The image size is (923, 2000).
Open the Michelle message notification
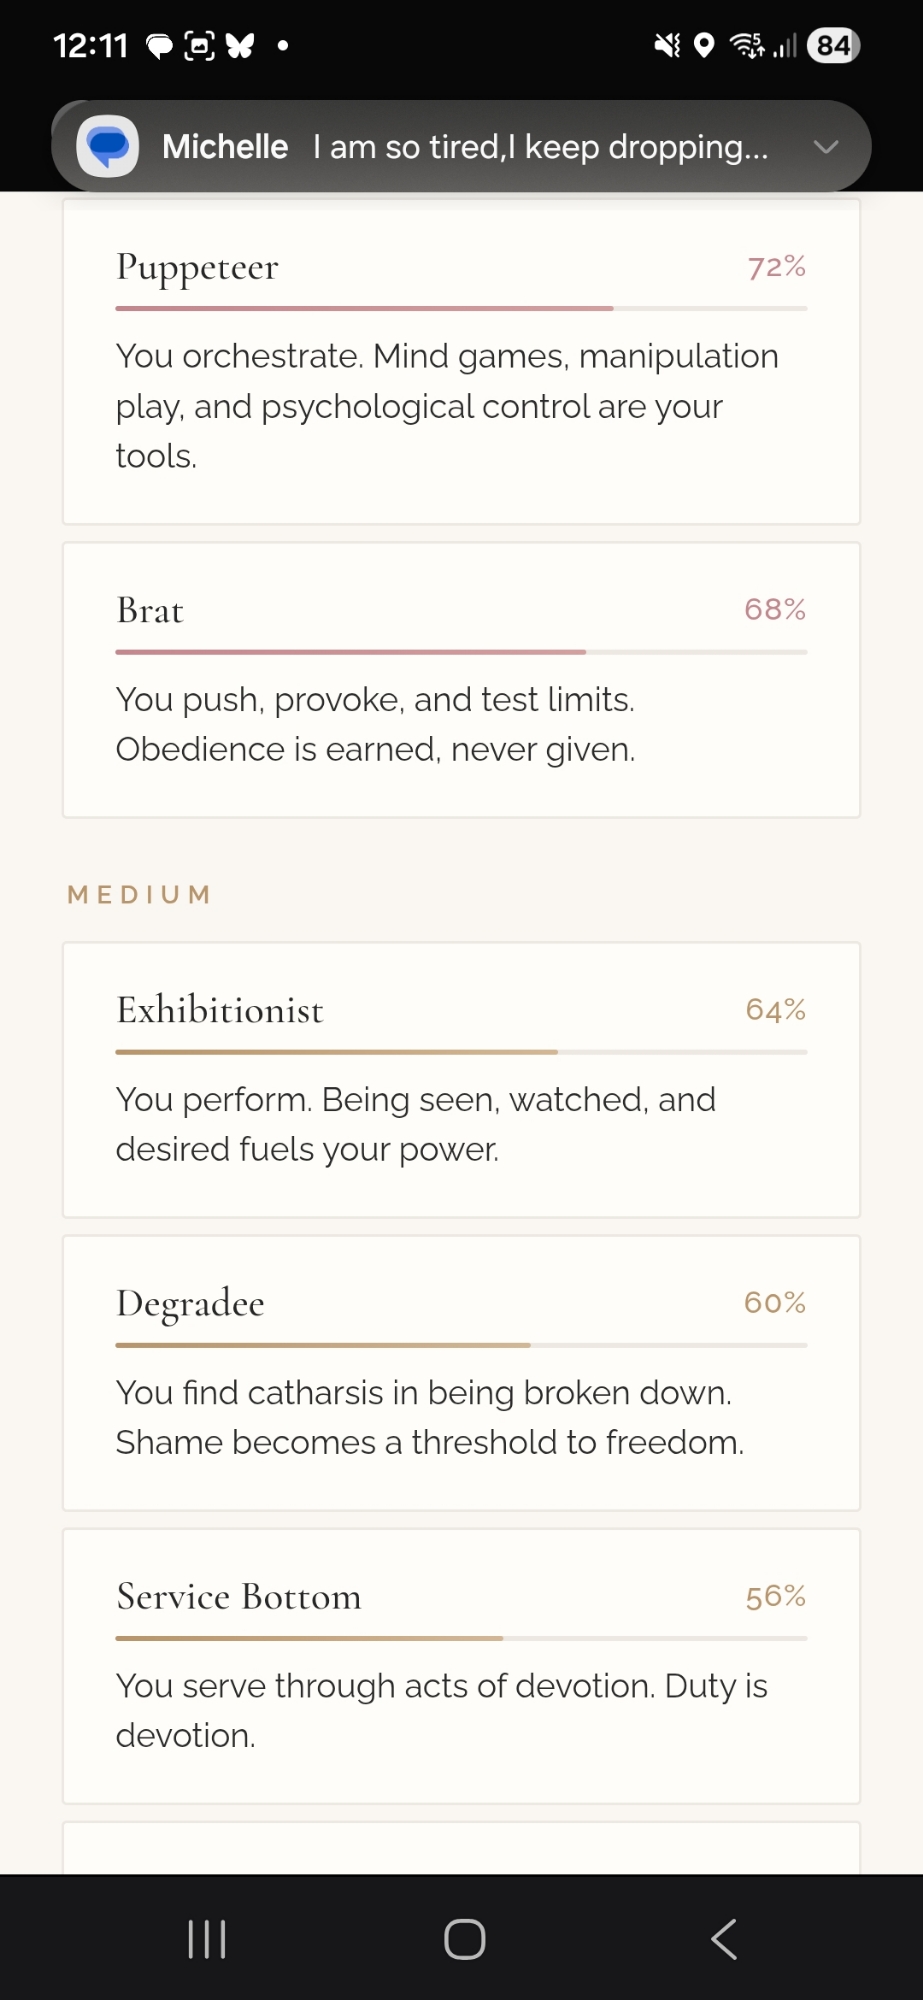465,147
